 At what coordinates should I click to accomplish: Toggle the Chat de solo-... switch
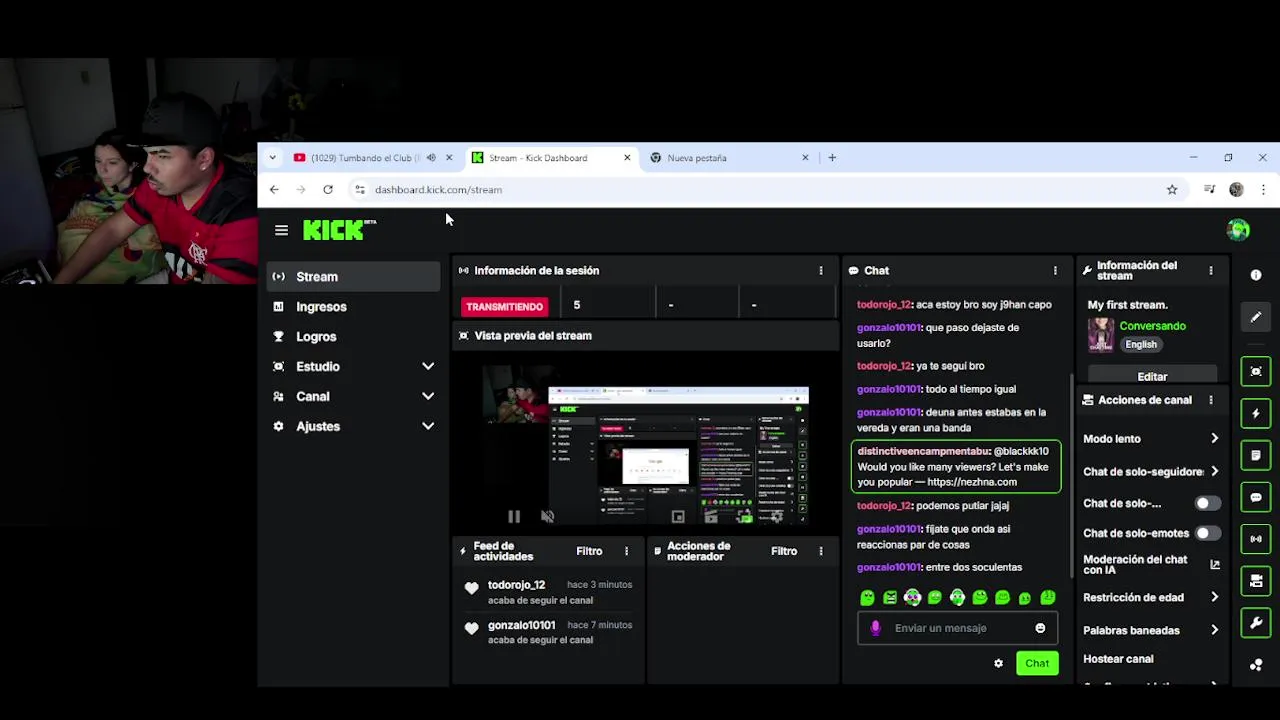point(1208,503)
